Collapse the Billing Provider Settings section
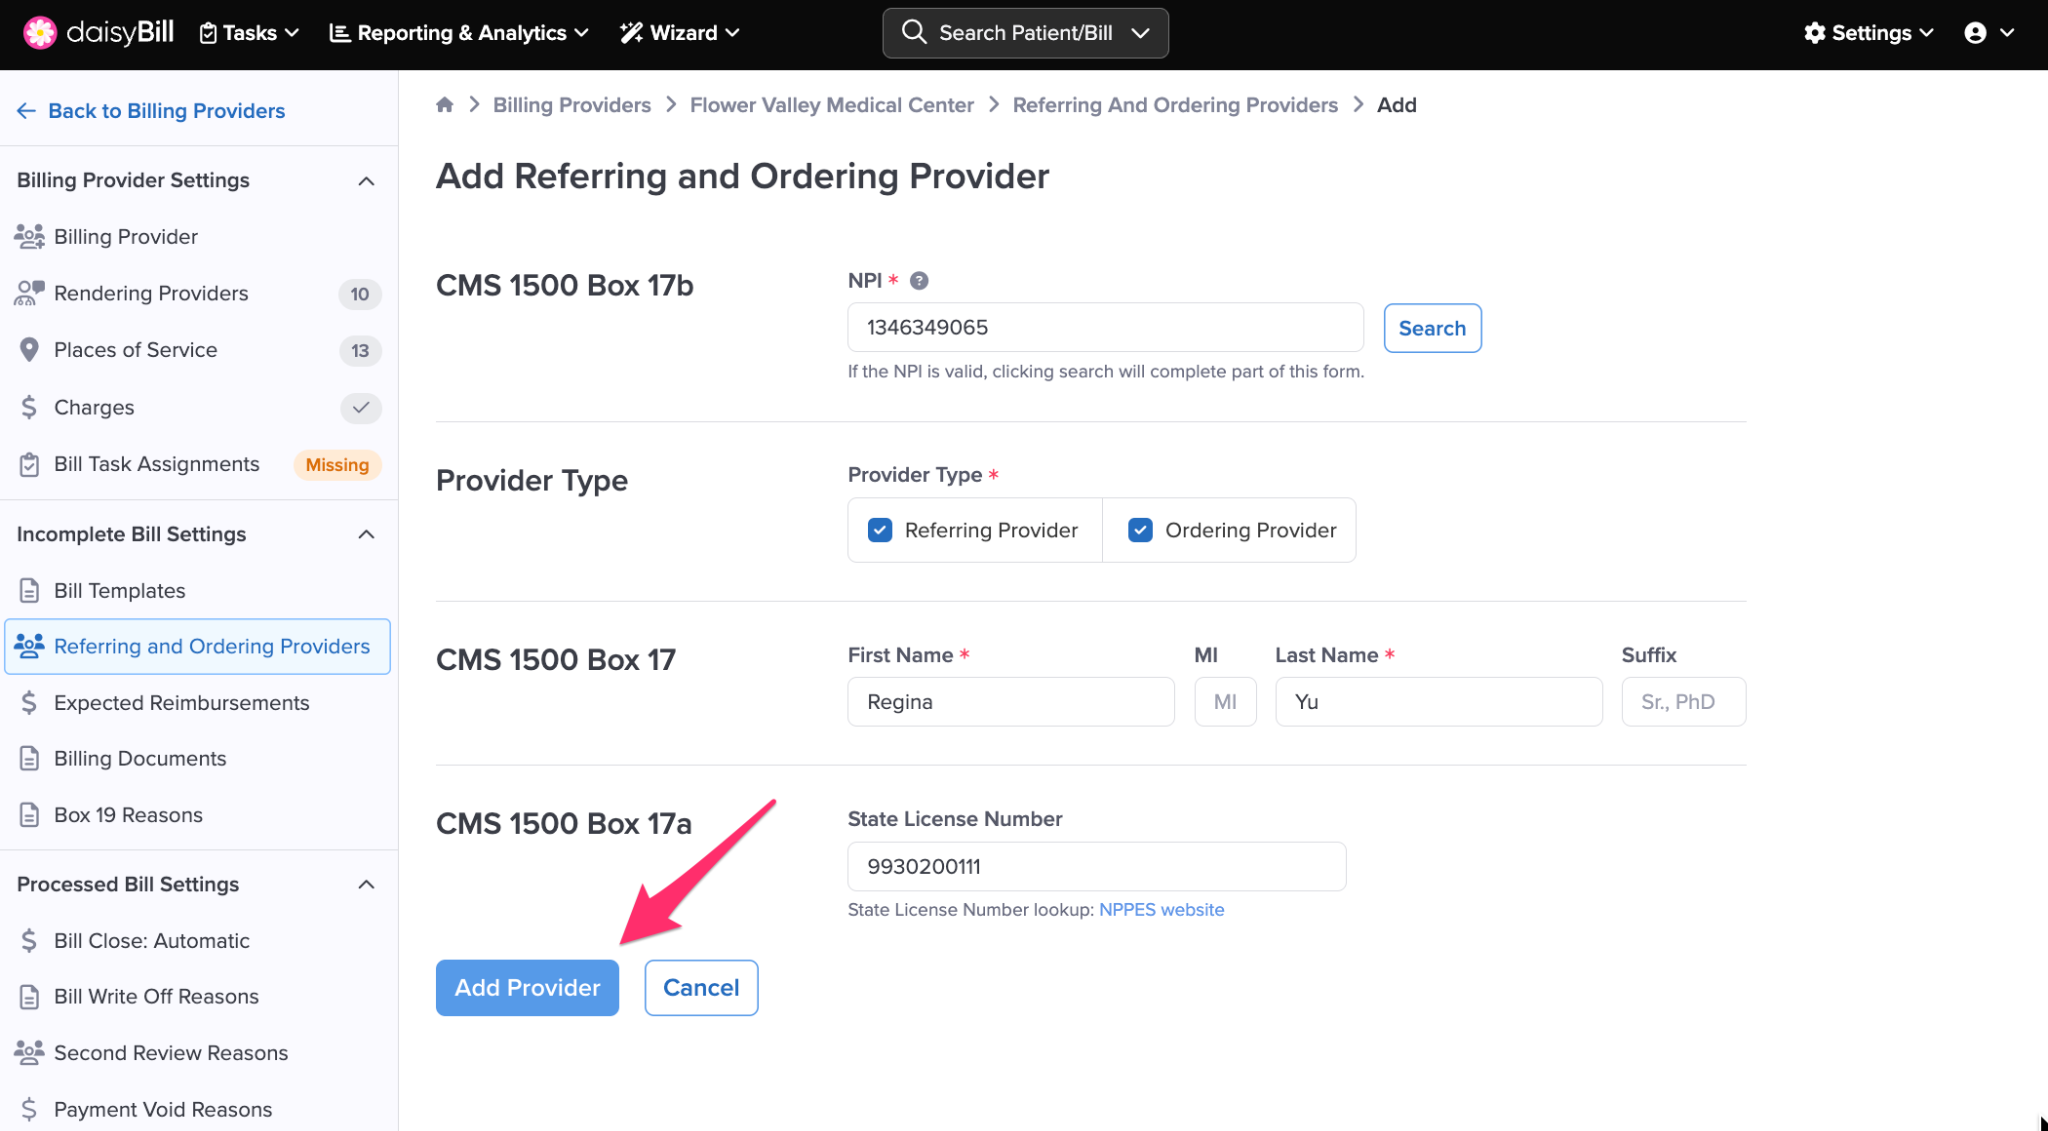Image resolution: width=2048 pixels, height=1131 pixels. (366, 181)
